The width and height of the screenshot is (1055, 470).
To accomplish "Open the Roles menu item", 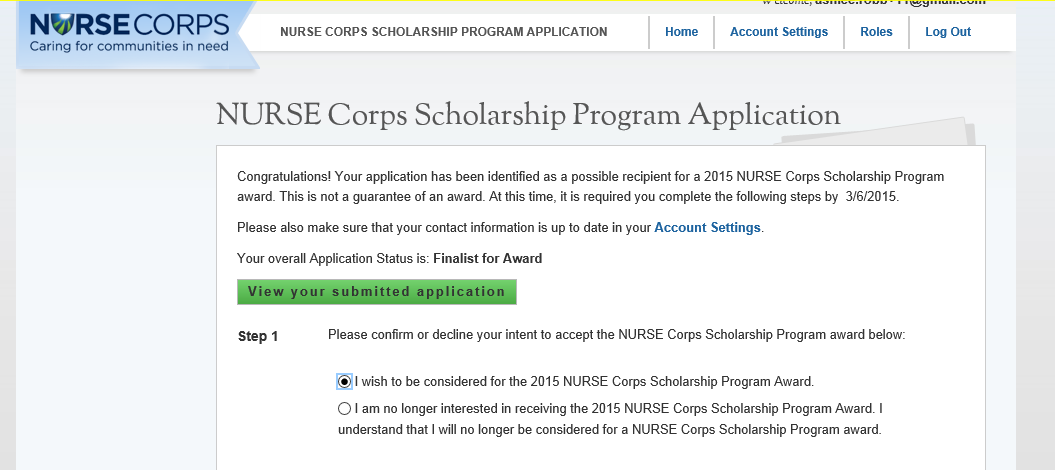I will 876,32.
